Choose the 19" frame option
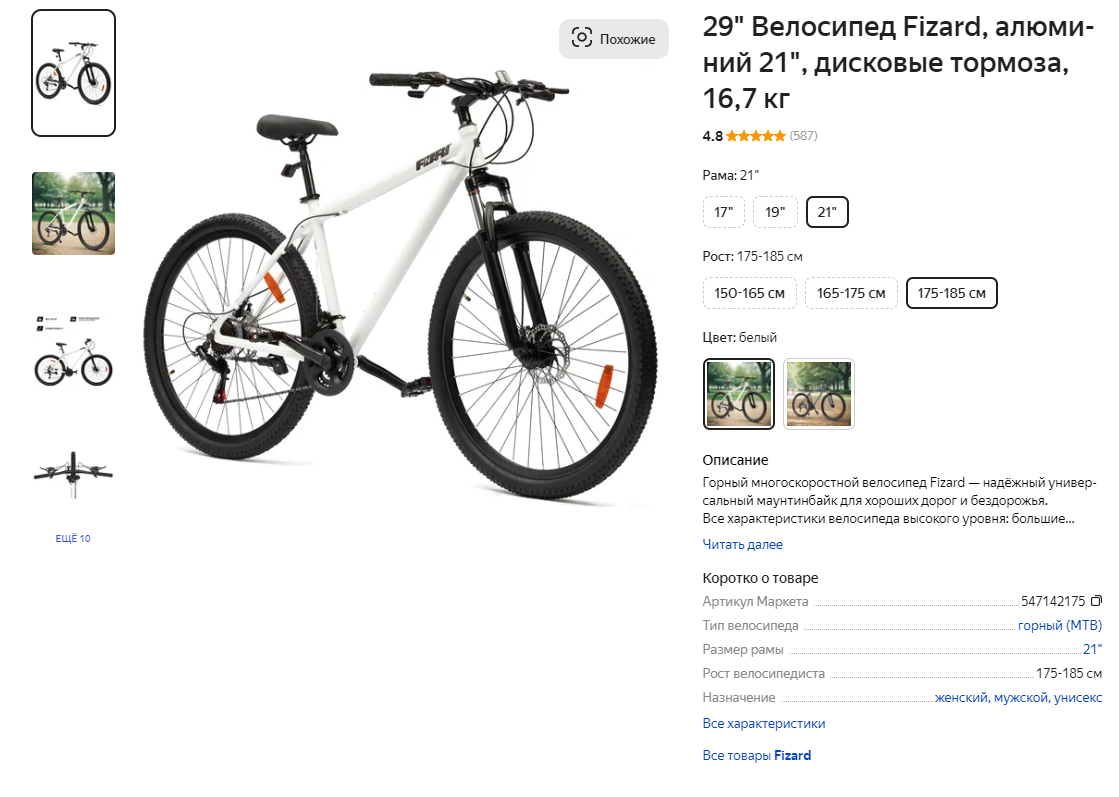 tap(774, 212)
